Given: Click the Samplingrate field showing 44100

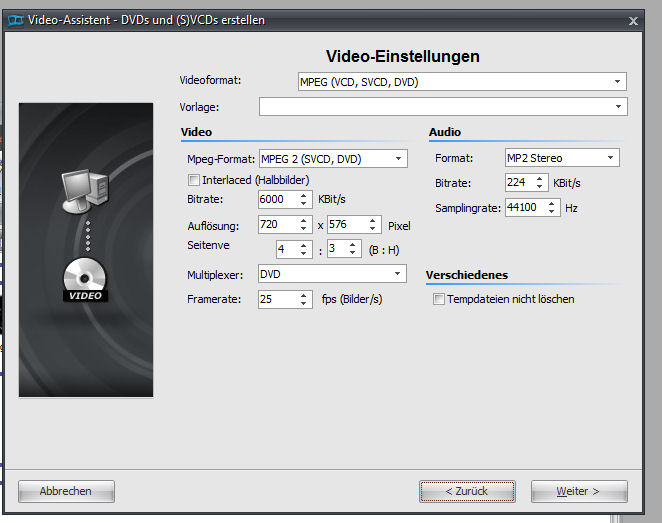Looking at the screenshot, I should [522, 208].
